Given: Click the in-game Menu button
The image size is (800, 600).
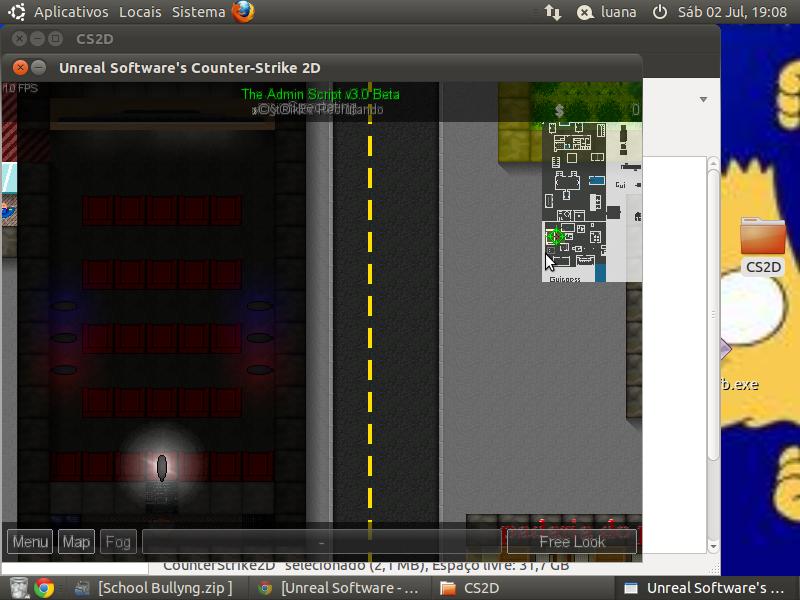Looking at the screenshot, I should pos(30,542).
